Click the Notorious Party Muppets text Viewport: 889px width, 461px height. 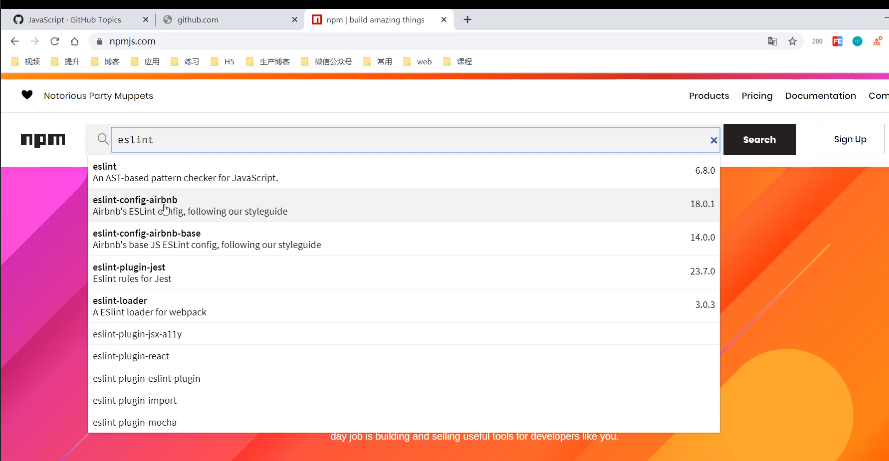[x=99, y=96]
